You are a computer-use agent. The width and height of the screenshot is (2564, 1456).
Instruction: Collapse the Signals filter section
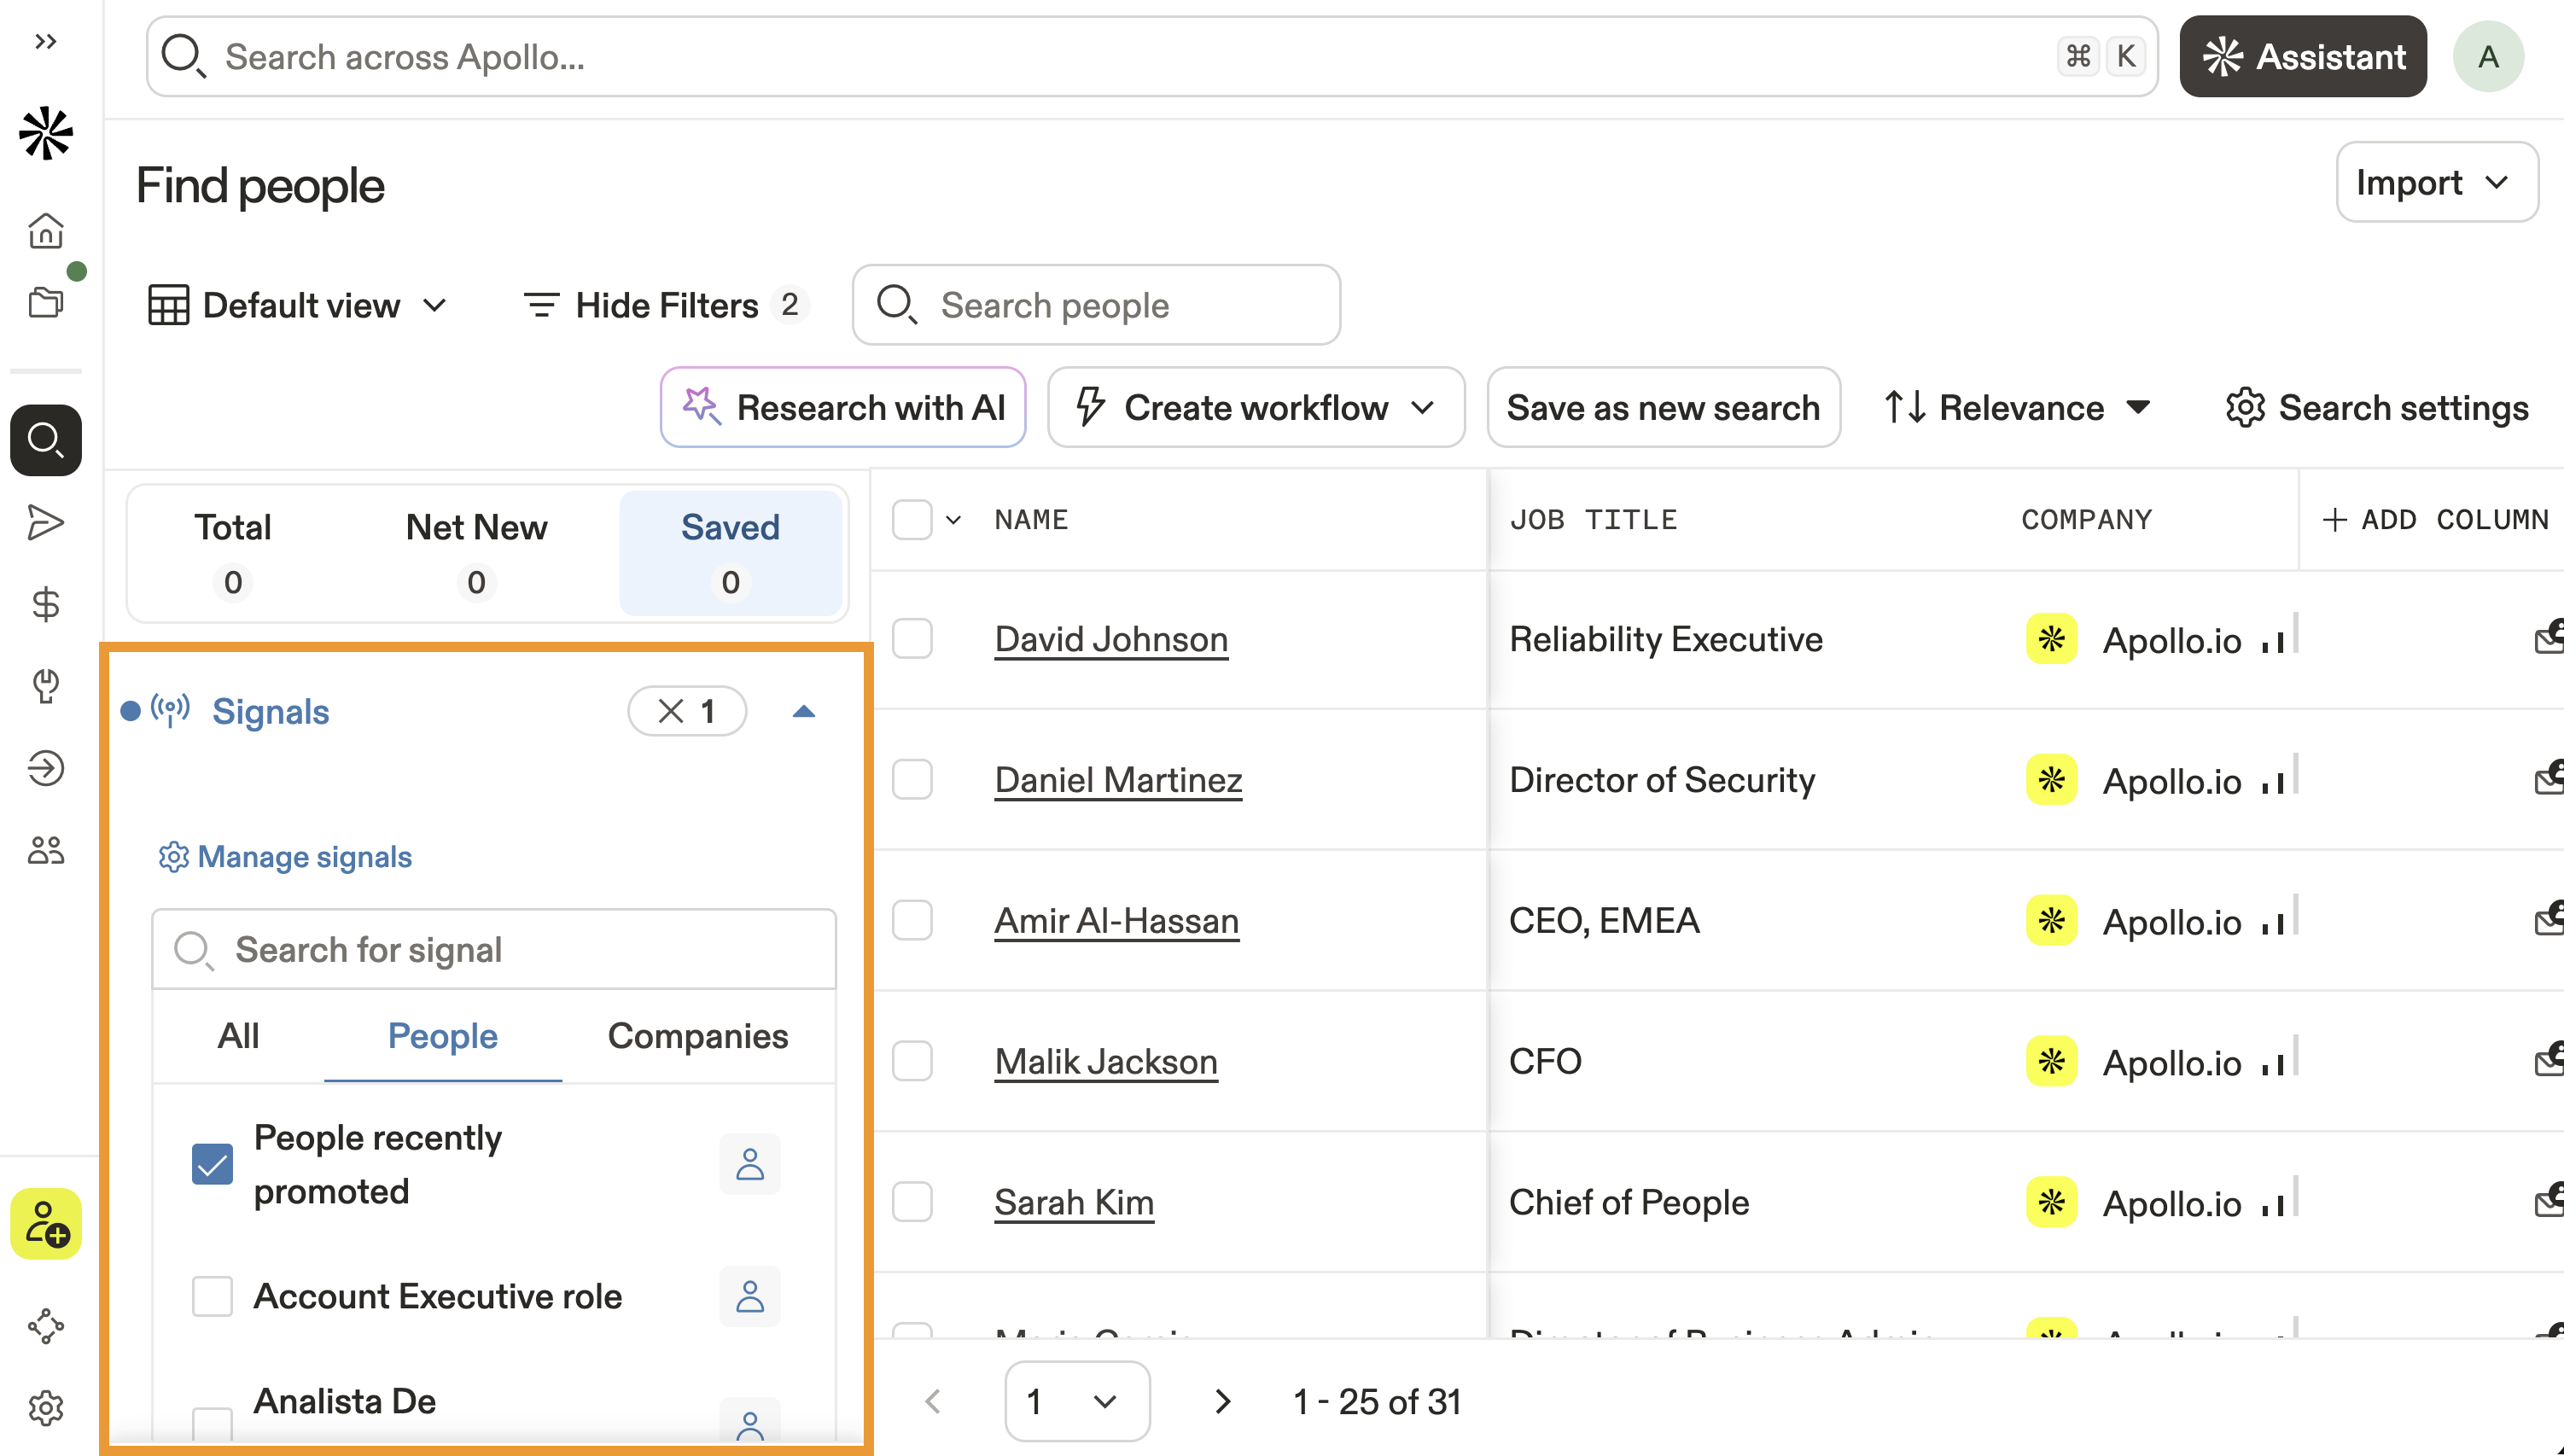(x=804, y=712)
